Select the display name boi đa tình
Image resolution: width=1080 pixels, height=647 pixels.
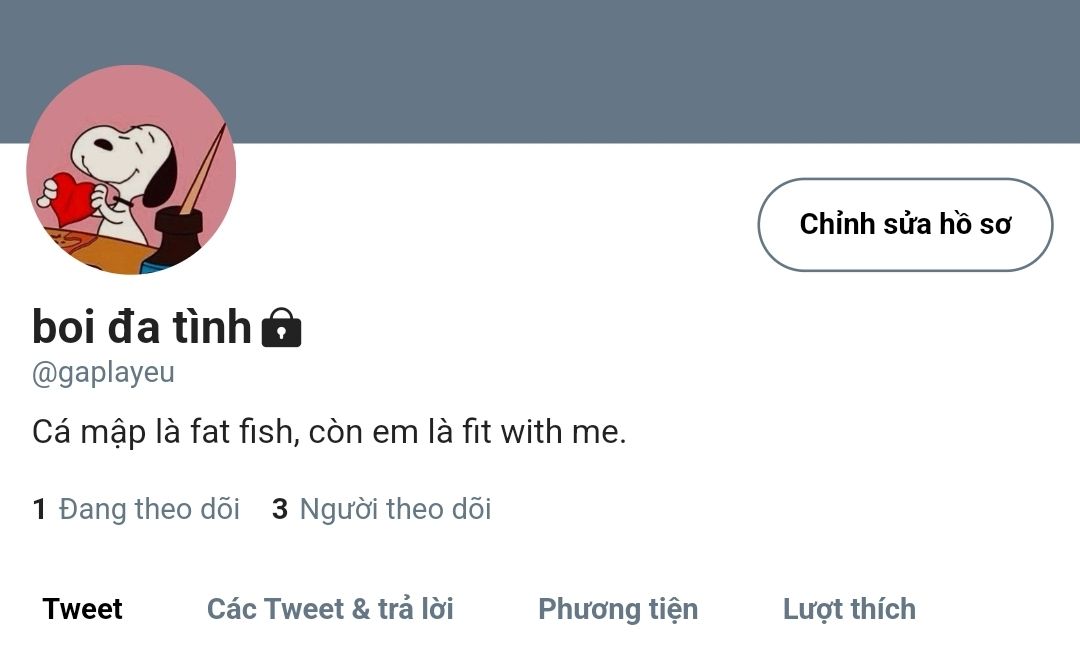142,327
